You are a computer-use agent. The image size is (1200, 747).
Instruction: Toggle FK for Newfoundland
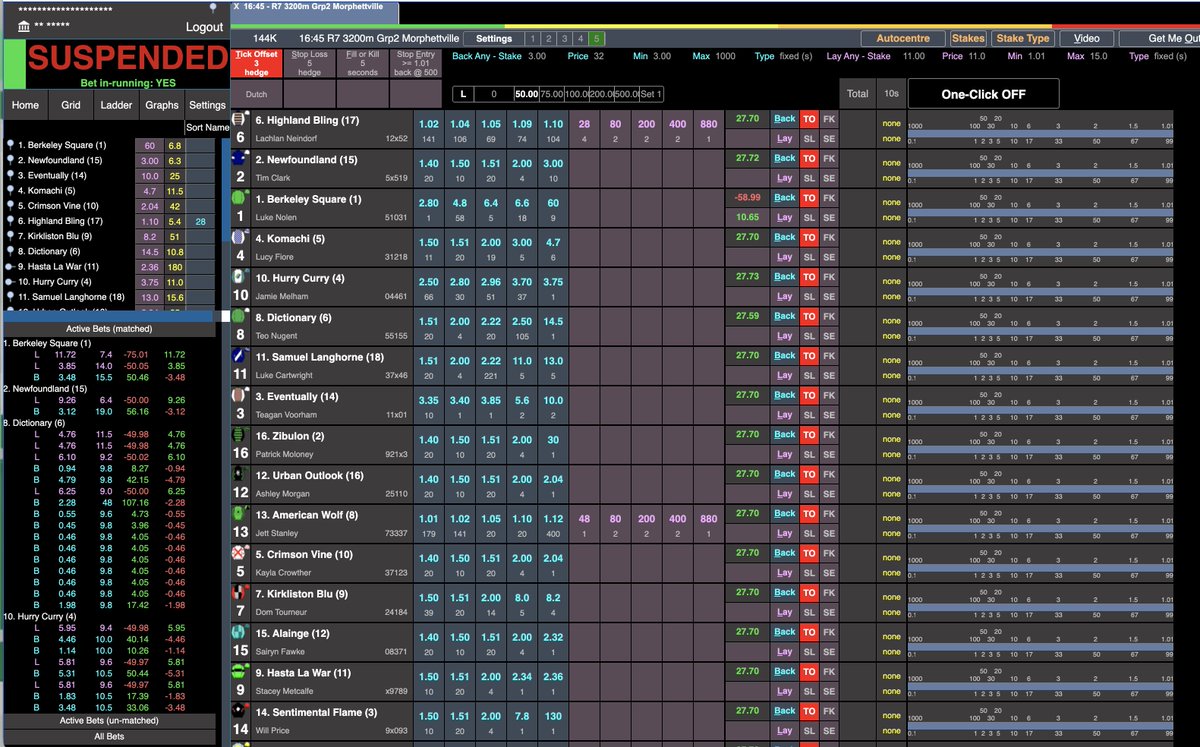coord(829,158)
